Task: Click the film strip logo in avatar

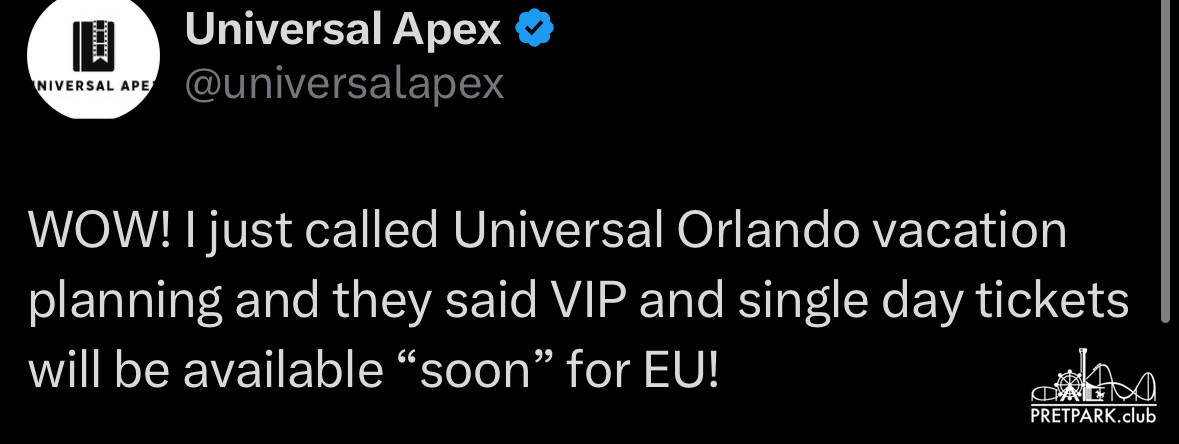Action: (x=93, y=48)
